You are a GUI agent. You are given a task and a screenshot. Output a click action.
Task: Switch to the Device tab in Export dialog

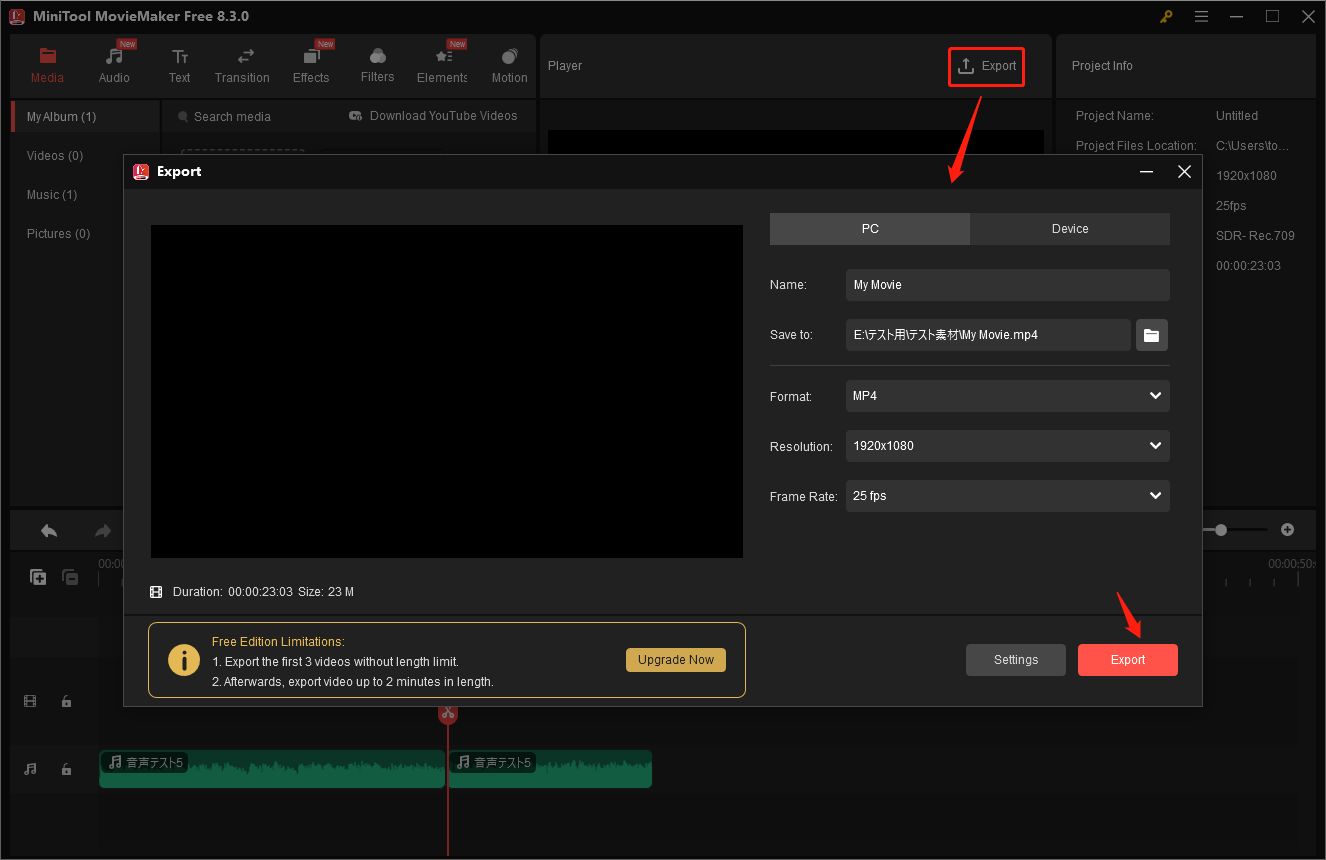tap(1070, 229)
